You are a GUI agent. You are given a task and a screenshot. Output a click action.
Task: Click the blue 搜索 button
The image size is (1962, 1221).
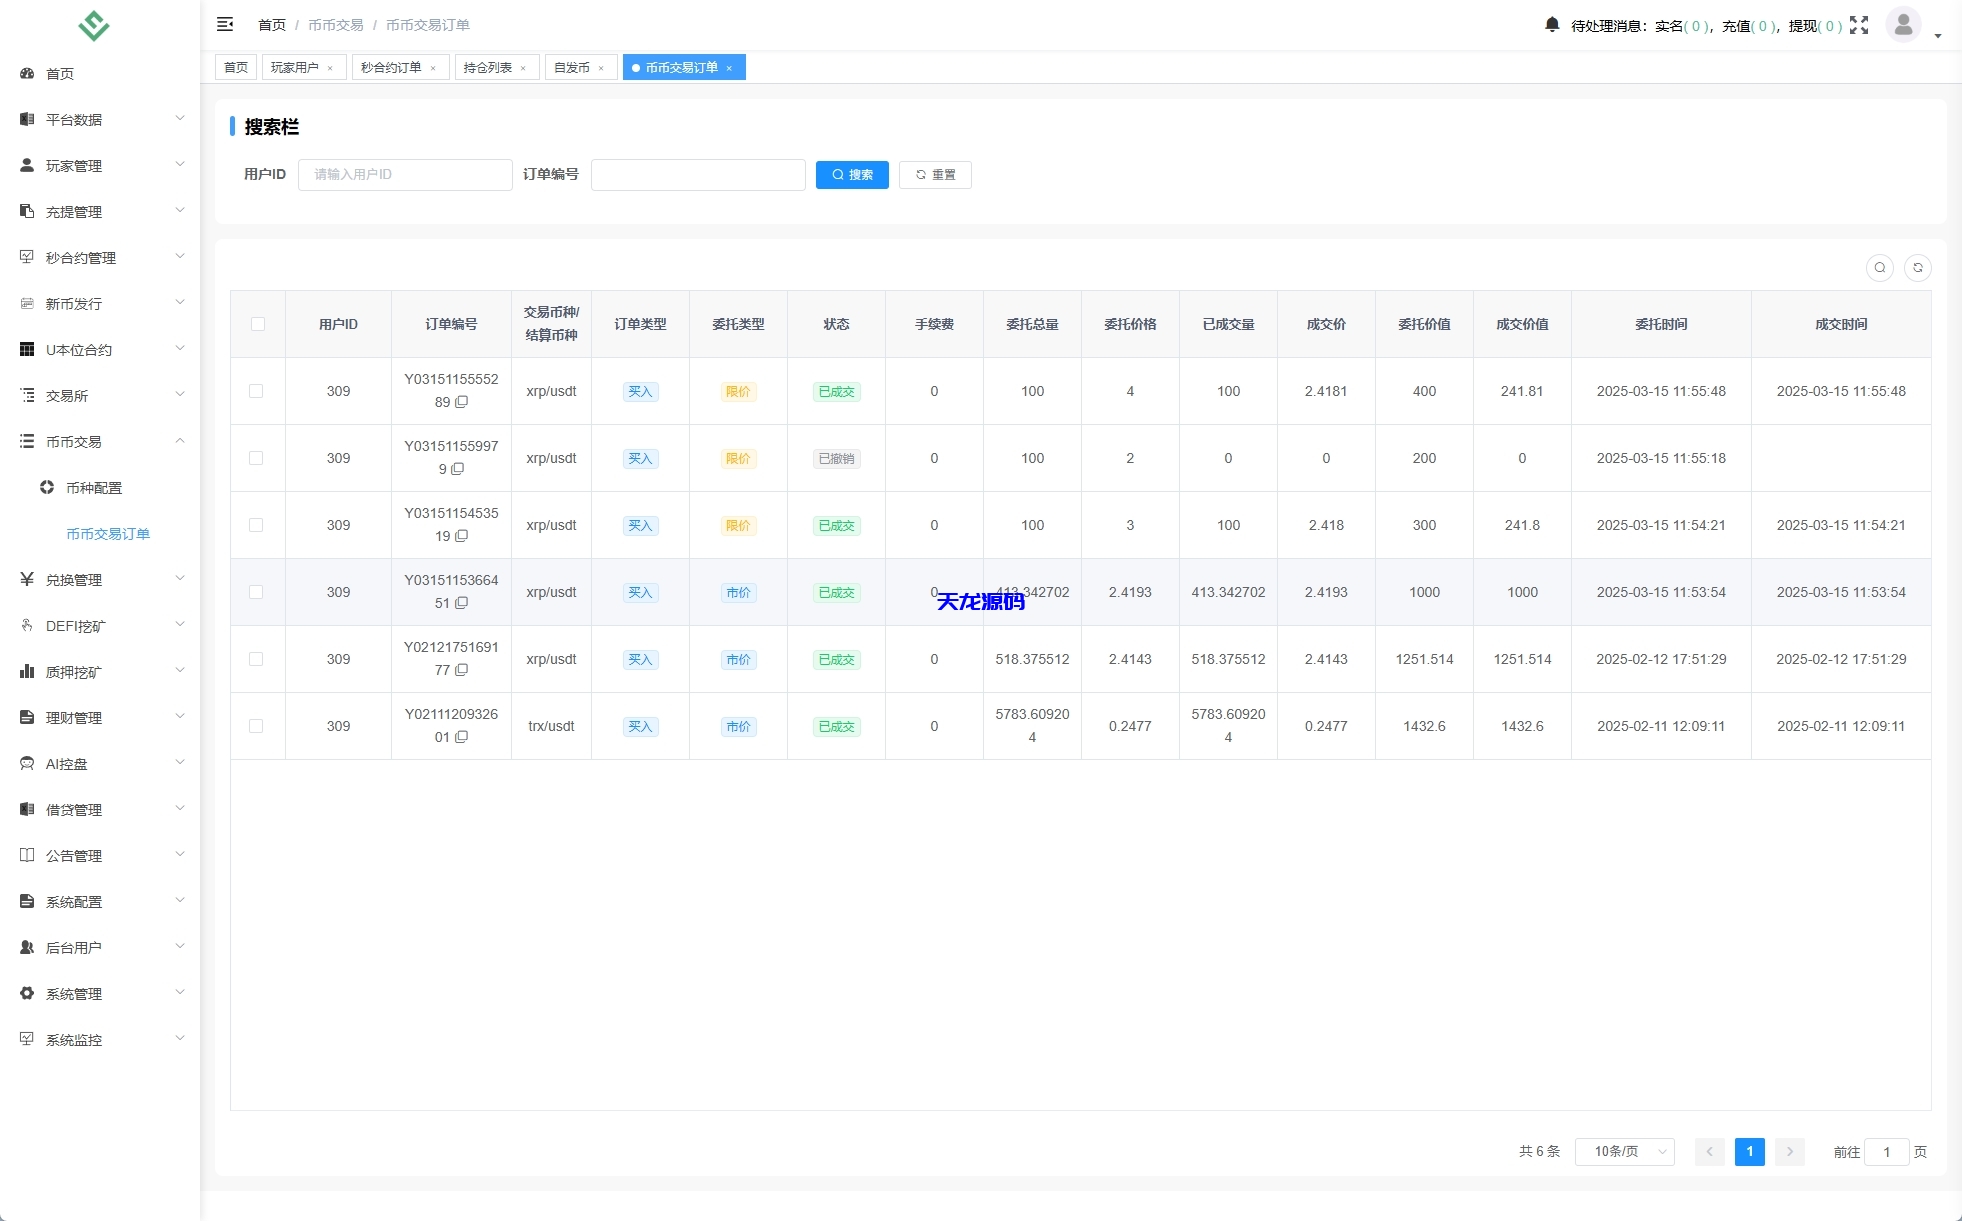pyautogui.click(x=852, y=175)
